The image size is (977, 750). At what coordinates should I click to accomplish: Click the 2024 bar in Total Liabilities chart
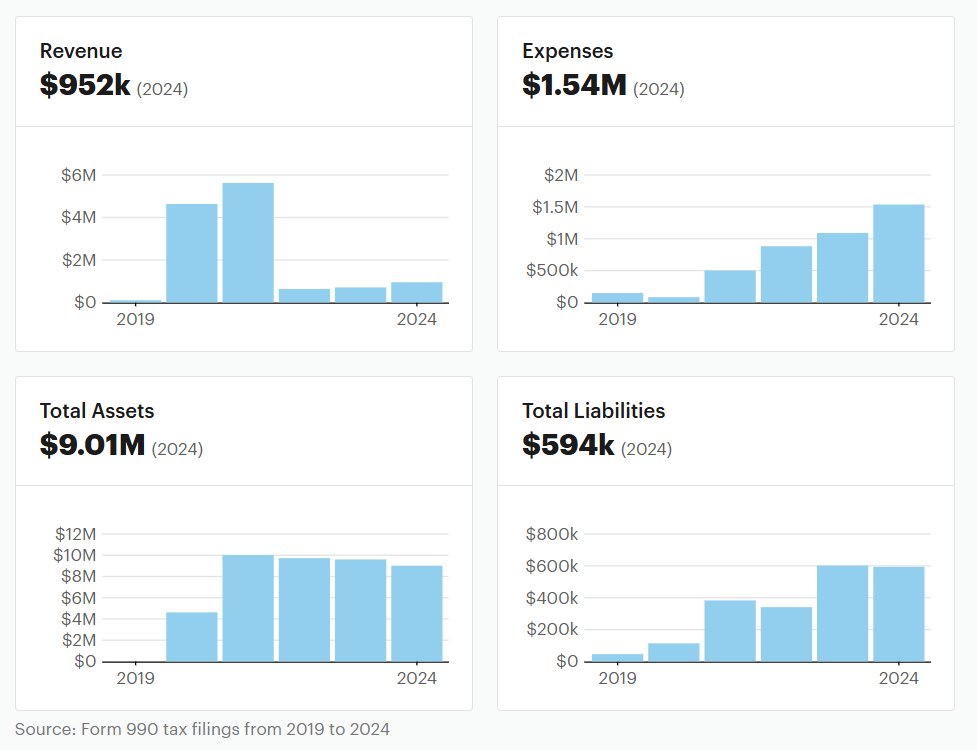tap(899, 614)
